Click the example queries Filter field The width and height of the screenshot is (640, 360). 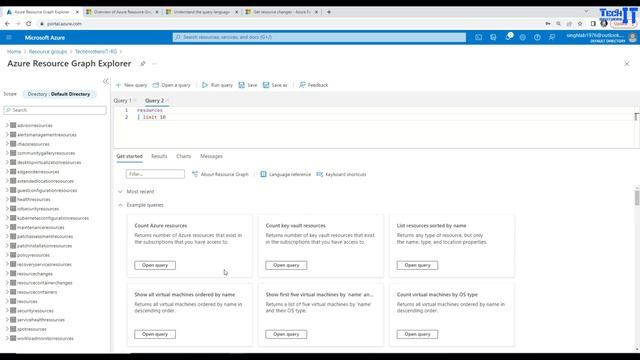155,174
